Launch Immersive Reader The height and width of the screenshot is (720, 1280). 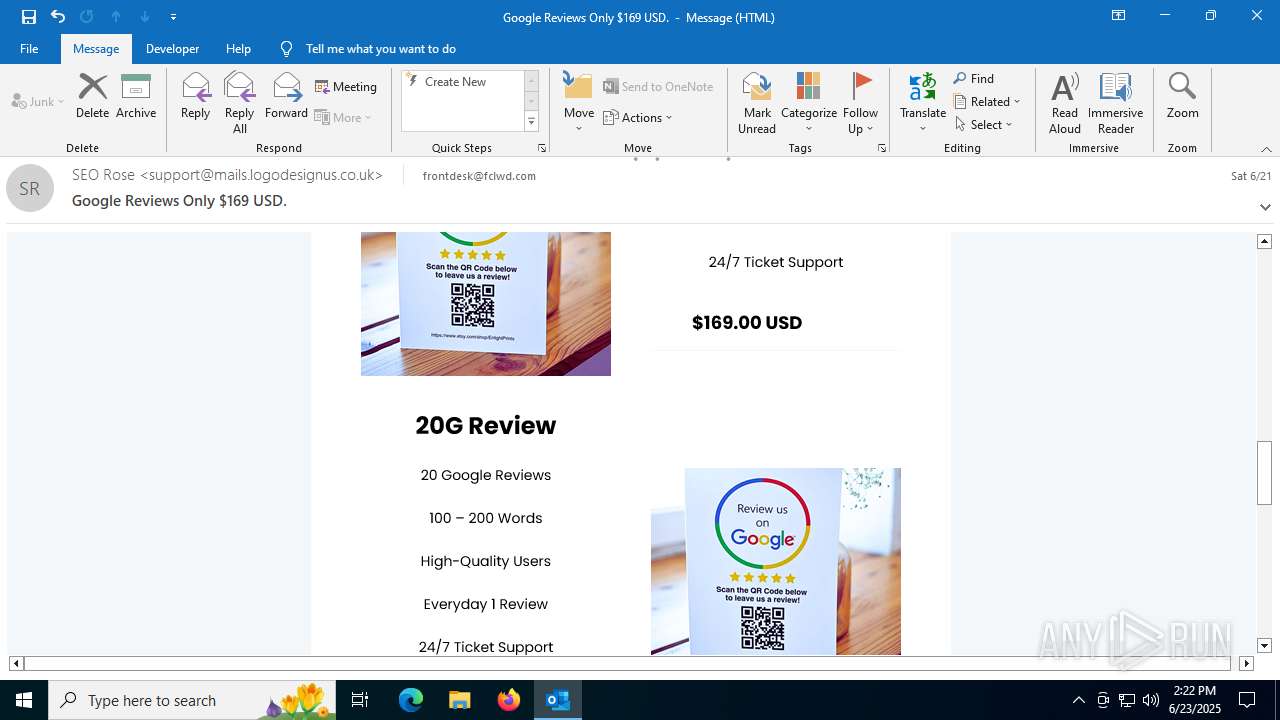pyautogui.click(x=1116, y=103)
